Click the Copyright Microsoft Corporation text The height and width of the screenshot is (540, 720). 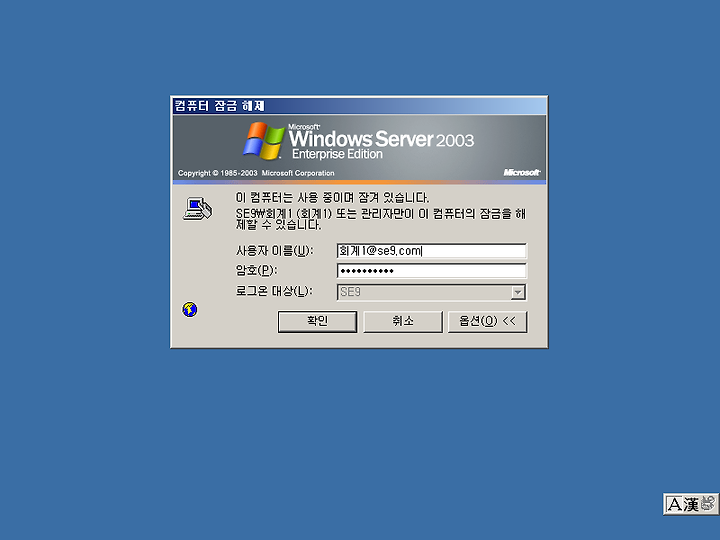click(256, 173)
